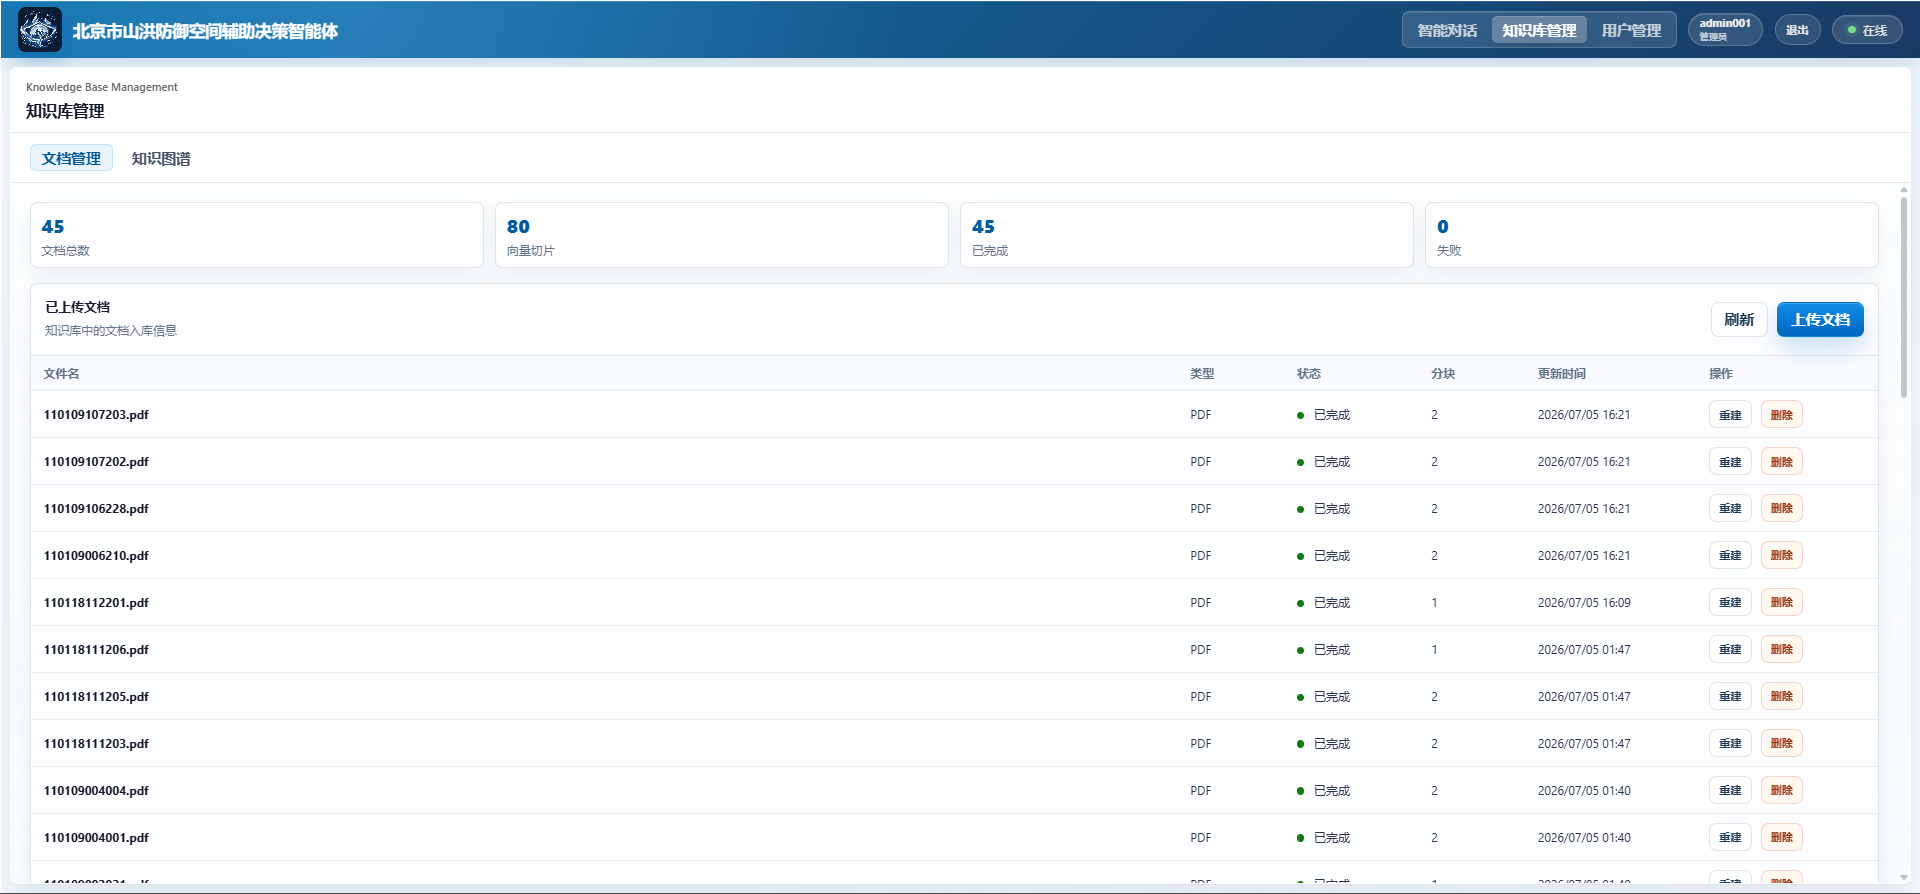The width and height of the screenshot is (1920, 894).
Task: Delete the 110109107202.pdf document
Action: (x=1781, y=461)
